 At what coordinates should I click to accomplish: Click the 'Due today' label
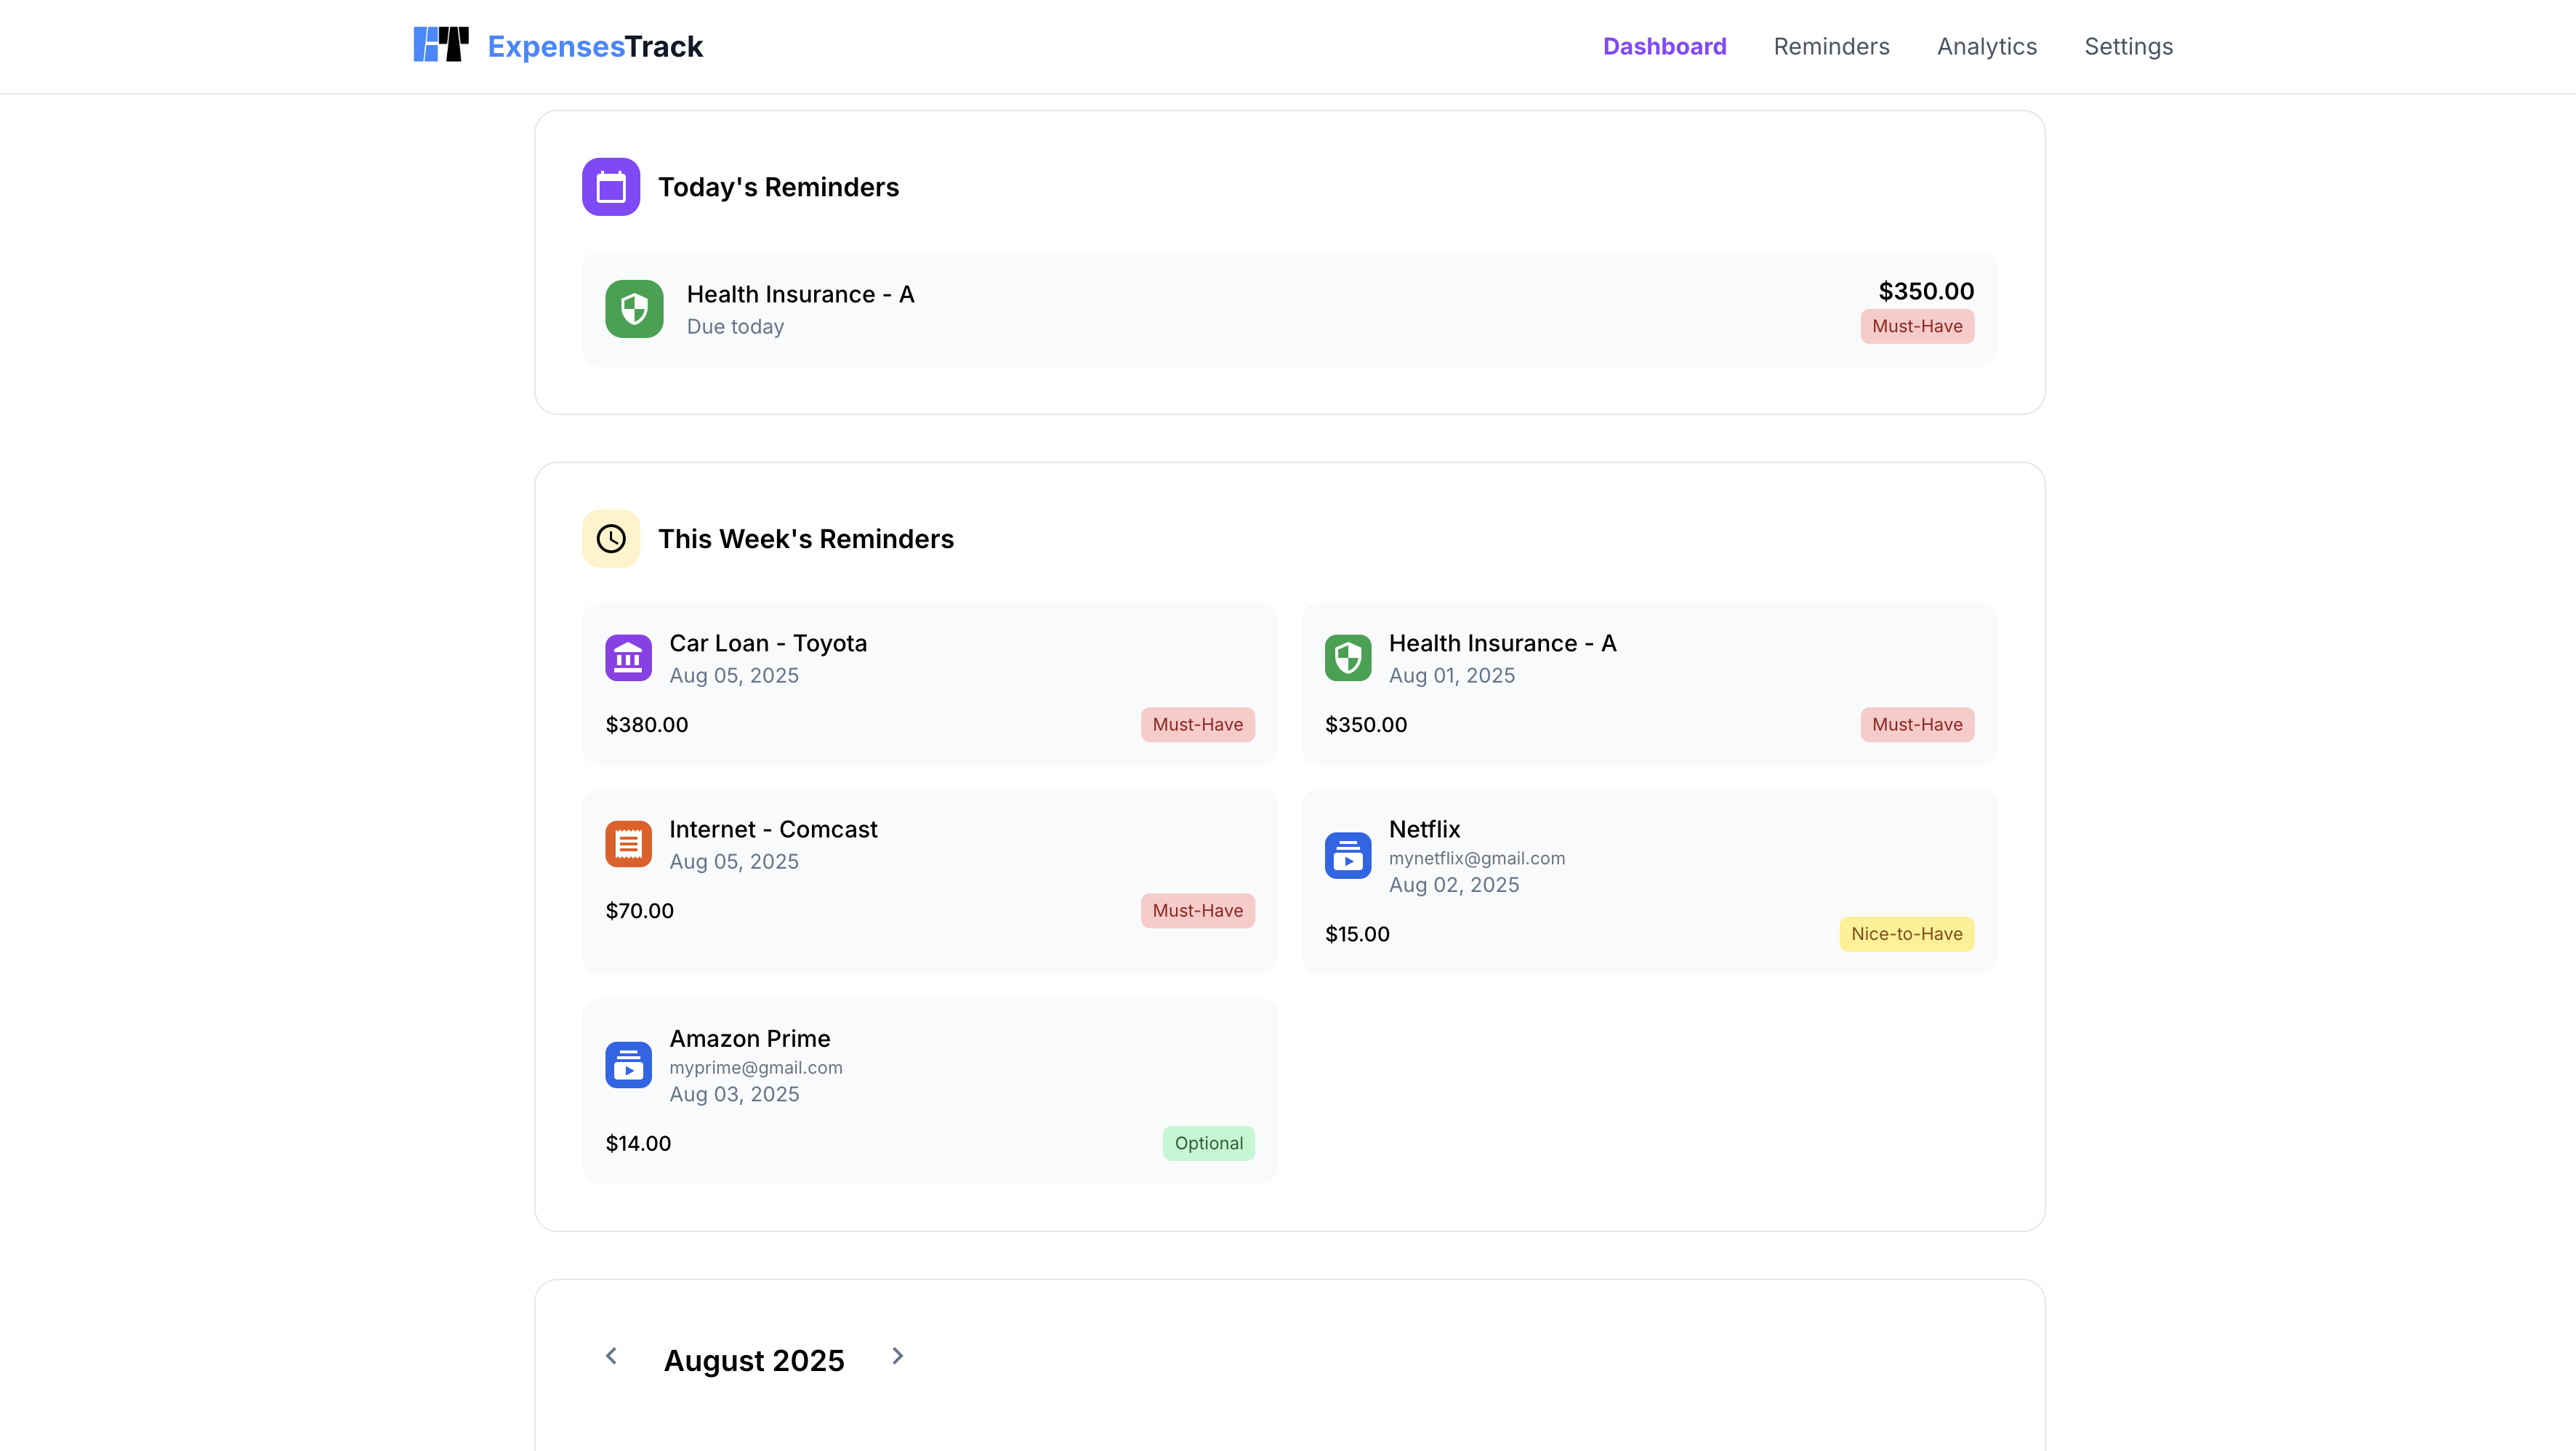pos(735,327)
